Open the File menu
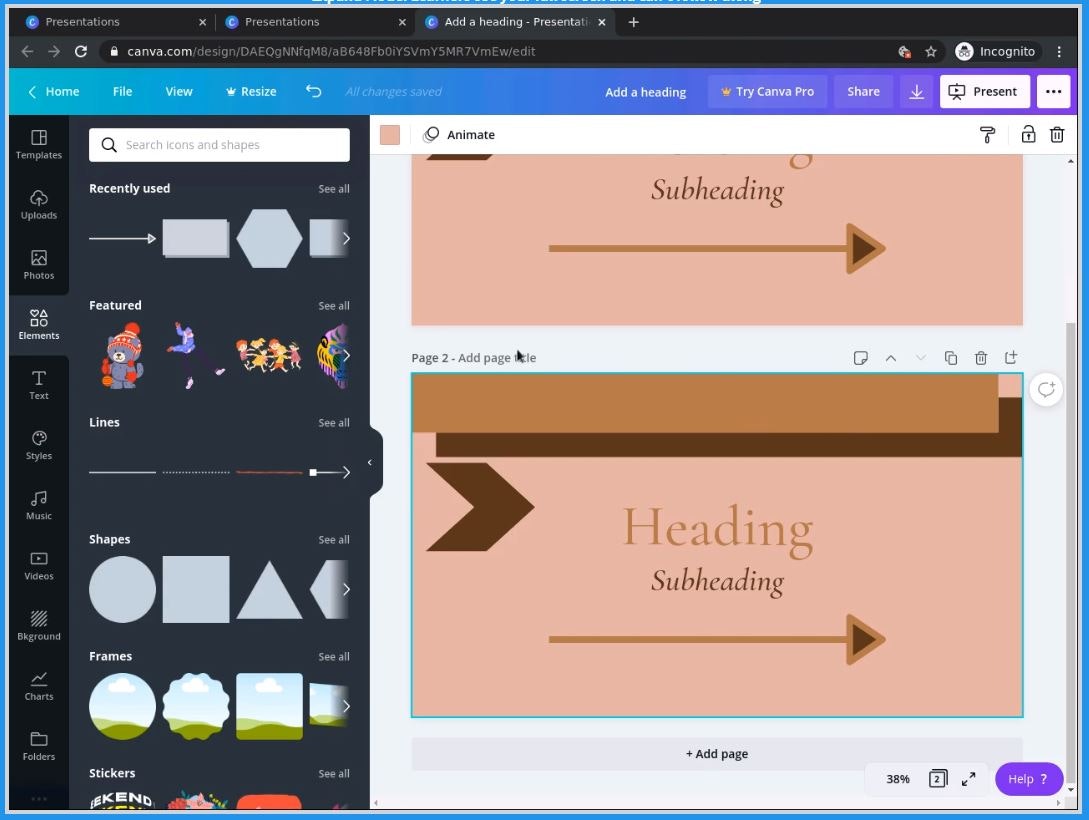This screenshot has height=820, width=1089. click(122, 92)
